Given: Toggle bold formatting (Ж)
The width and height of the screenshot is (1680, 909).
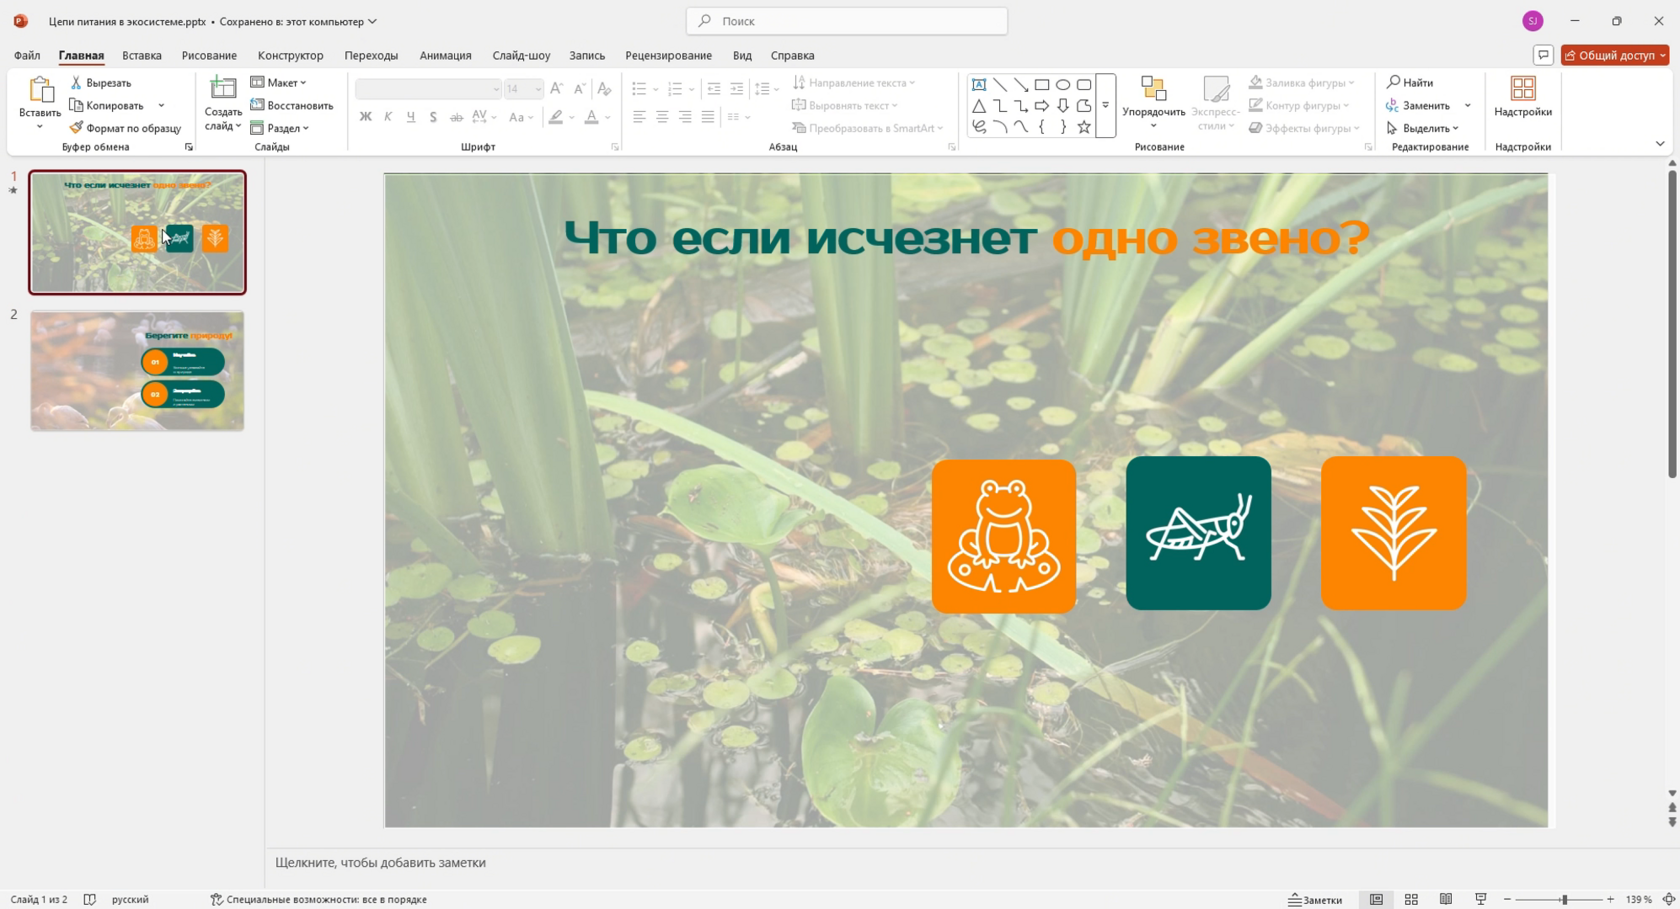Looking at the screenshot, I should coord(366,117).
